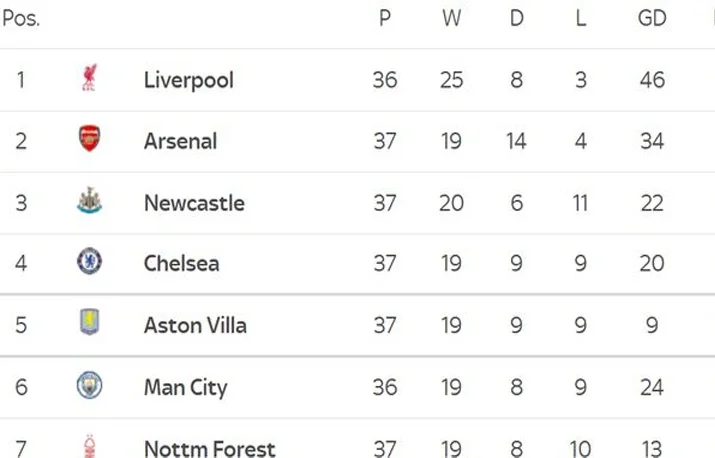Click the Chelsea club crest
715x458 pixels.
pos(89,261)
